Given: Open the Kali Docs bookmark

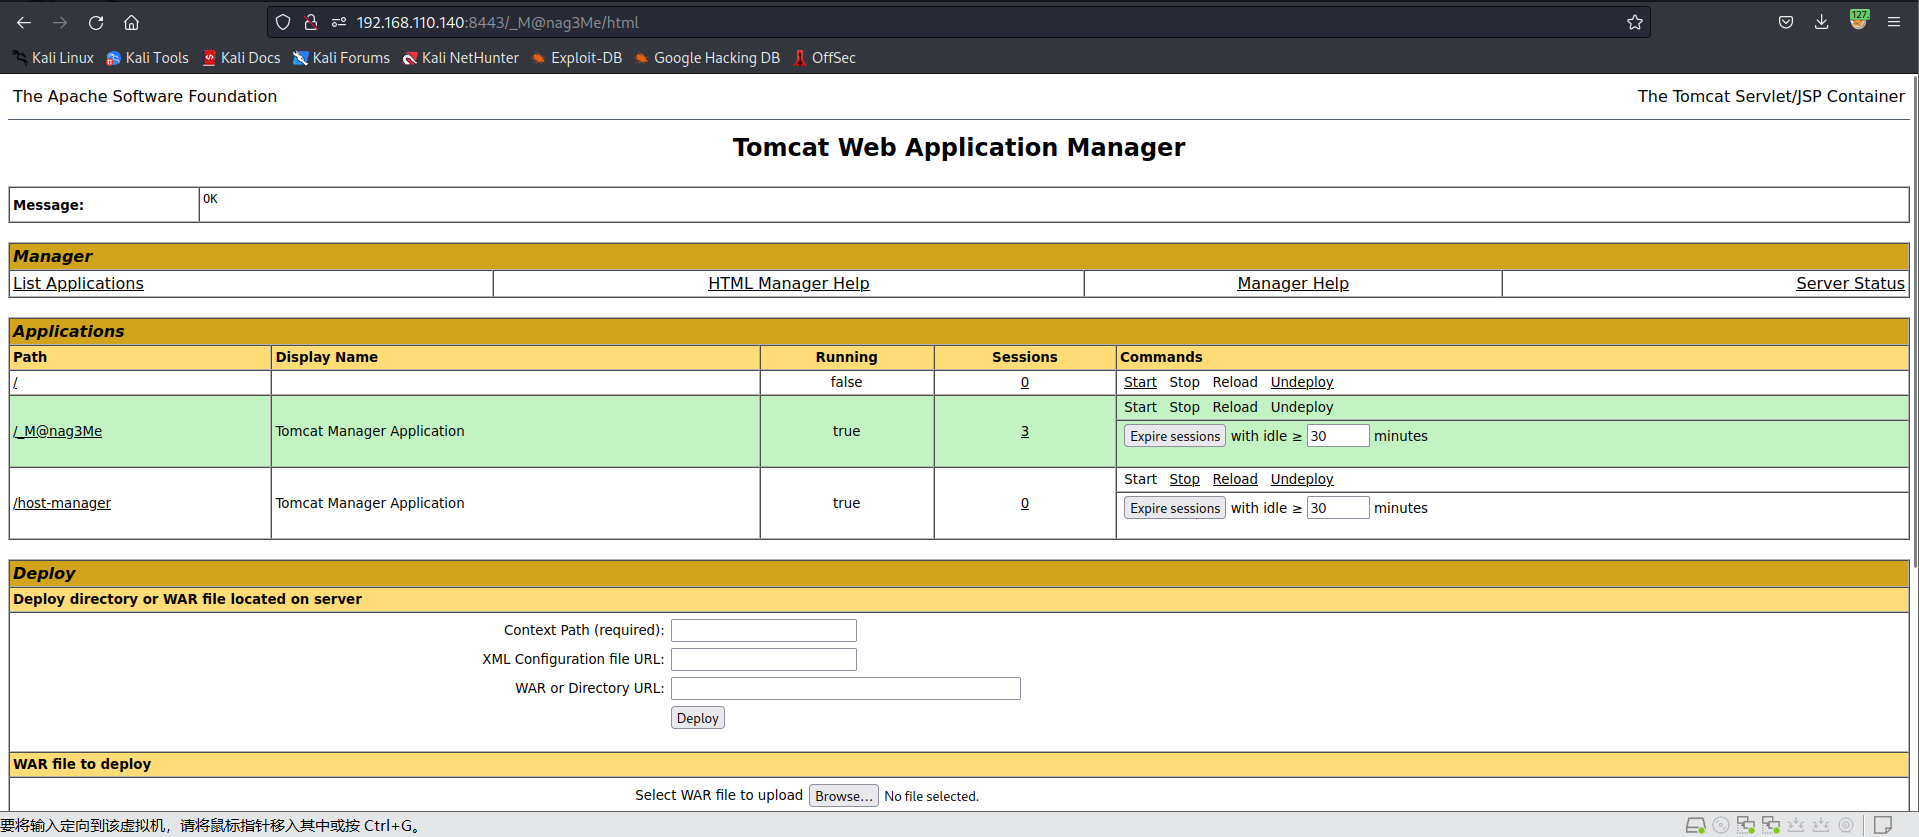Looking at the screenshot, I should 241,58.
